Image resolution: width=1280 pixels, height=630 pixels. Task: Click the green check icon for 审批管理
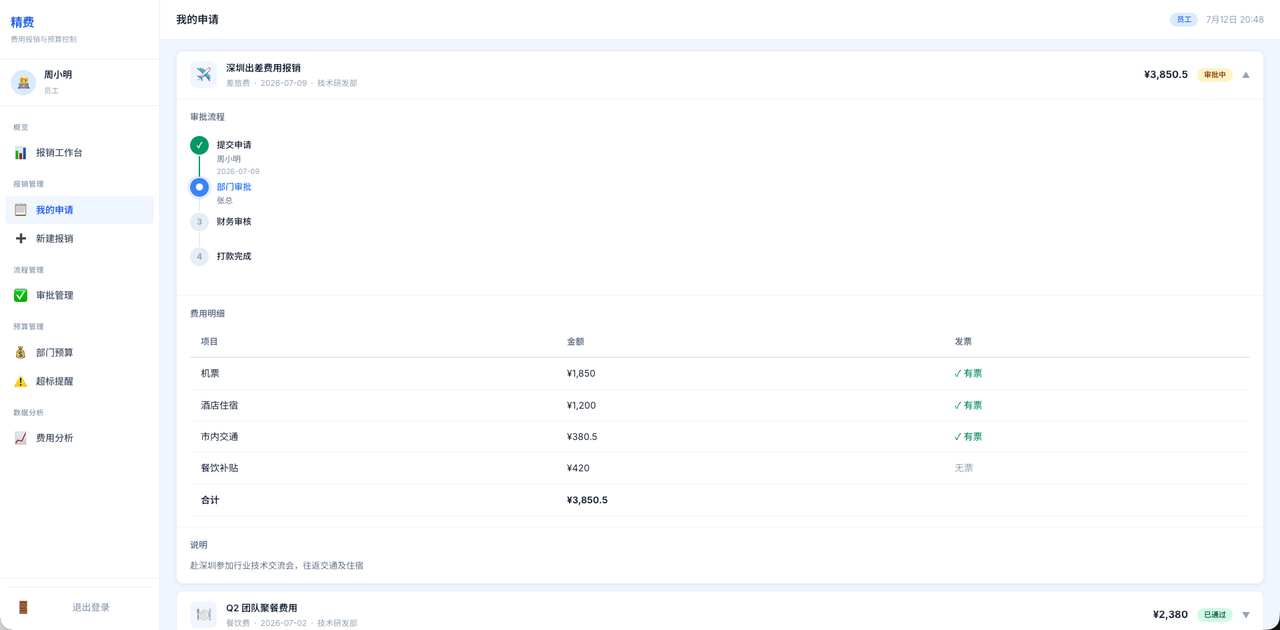click(20, 296)
